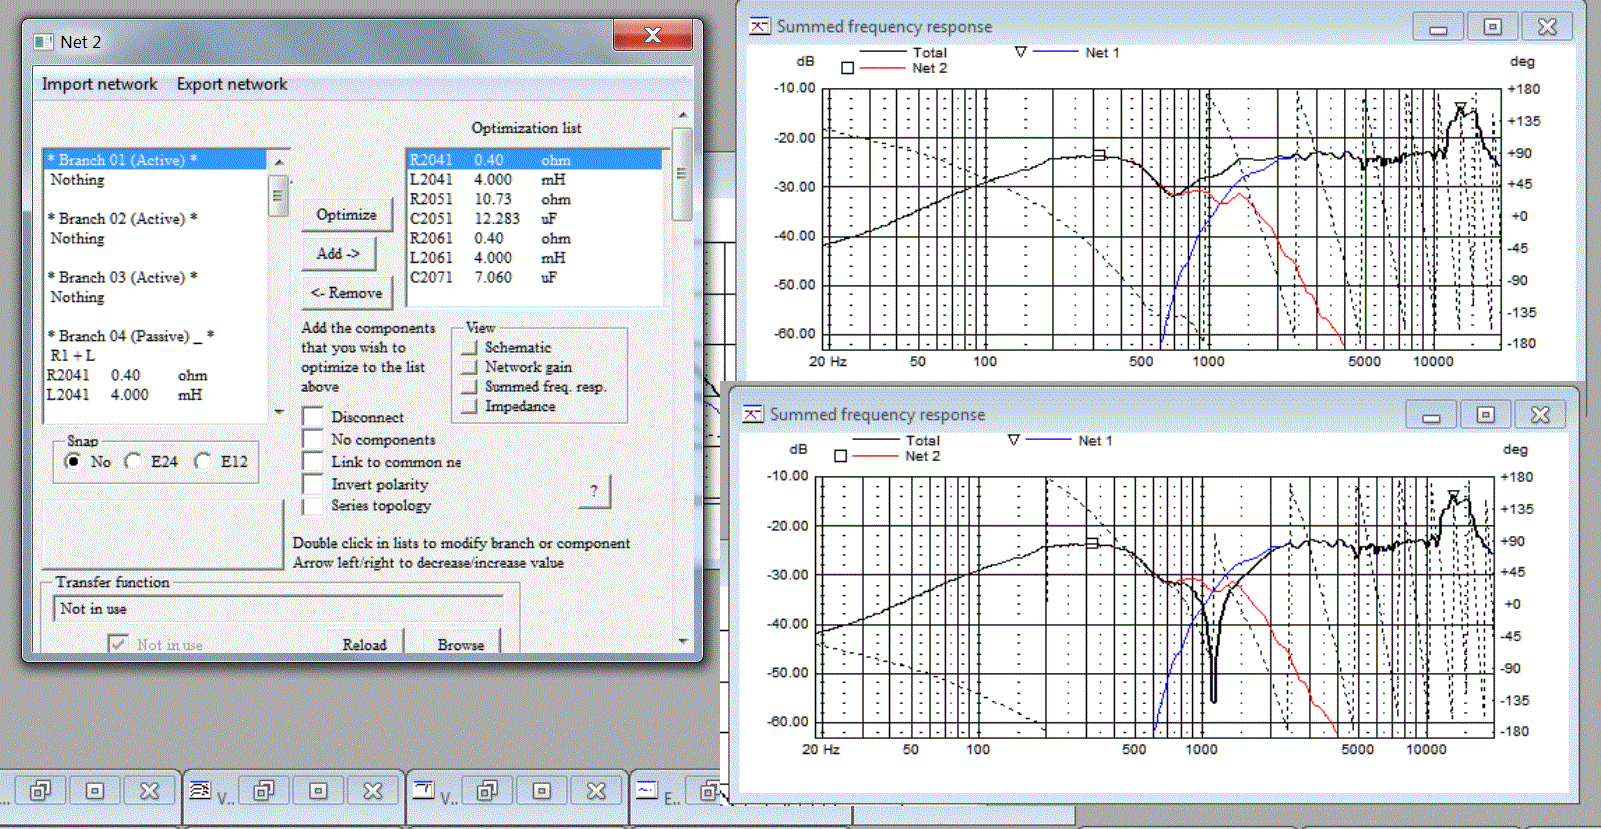Click the branch list scroll-down arrow
This screenshot has width=1601, height=829.
pos(279,411)
